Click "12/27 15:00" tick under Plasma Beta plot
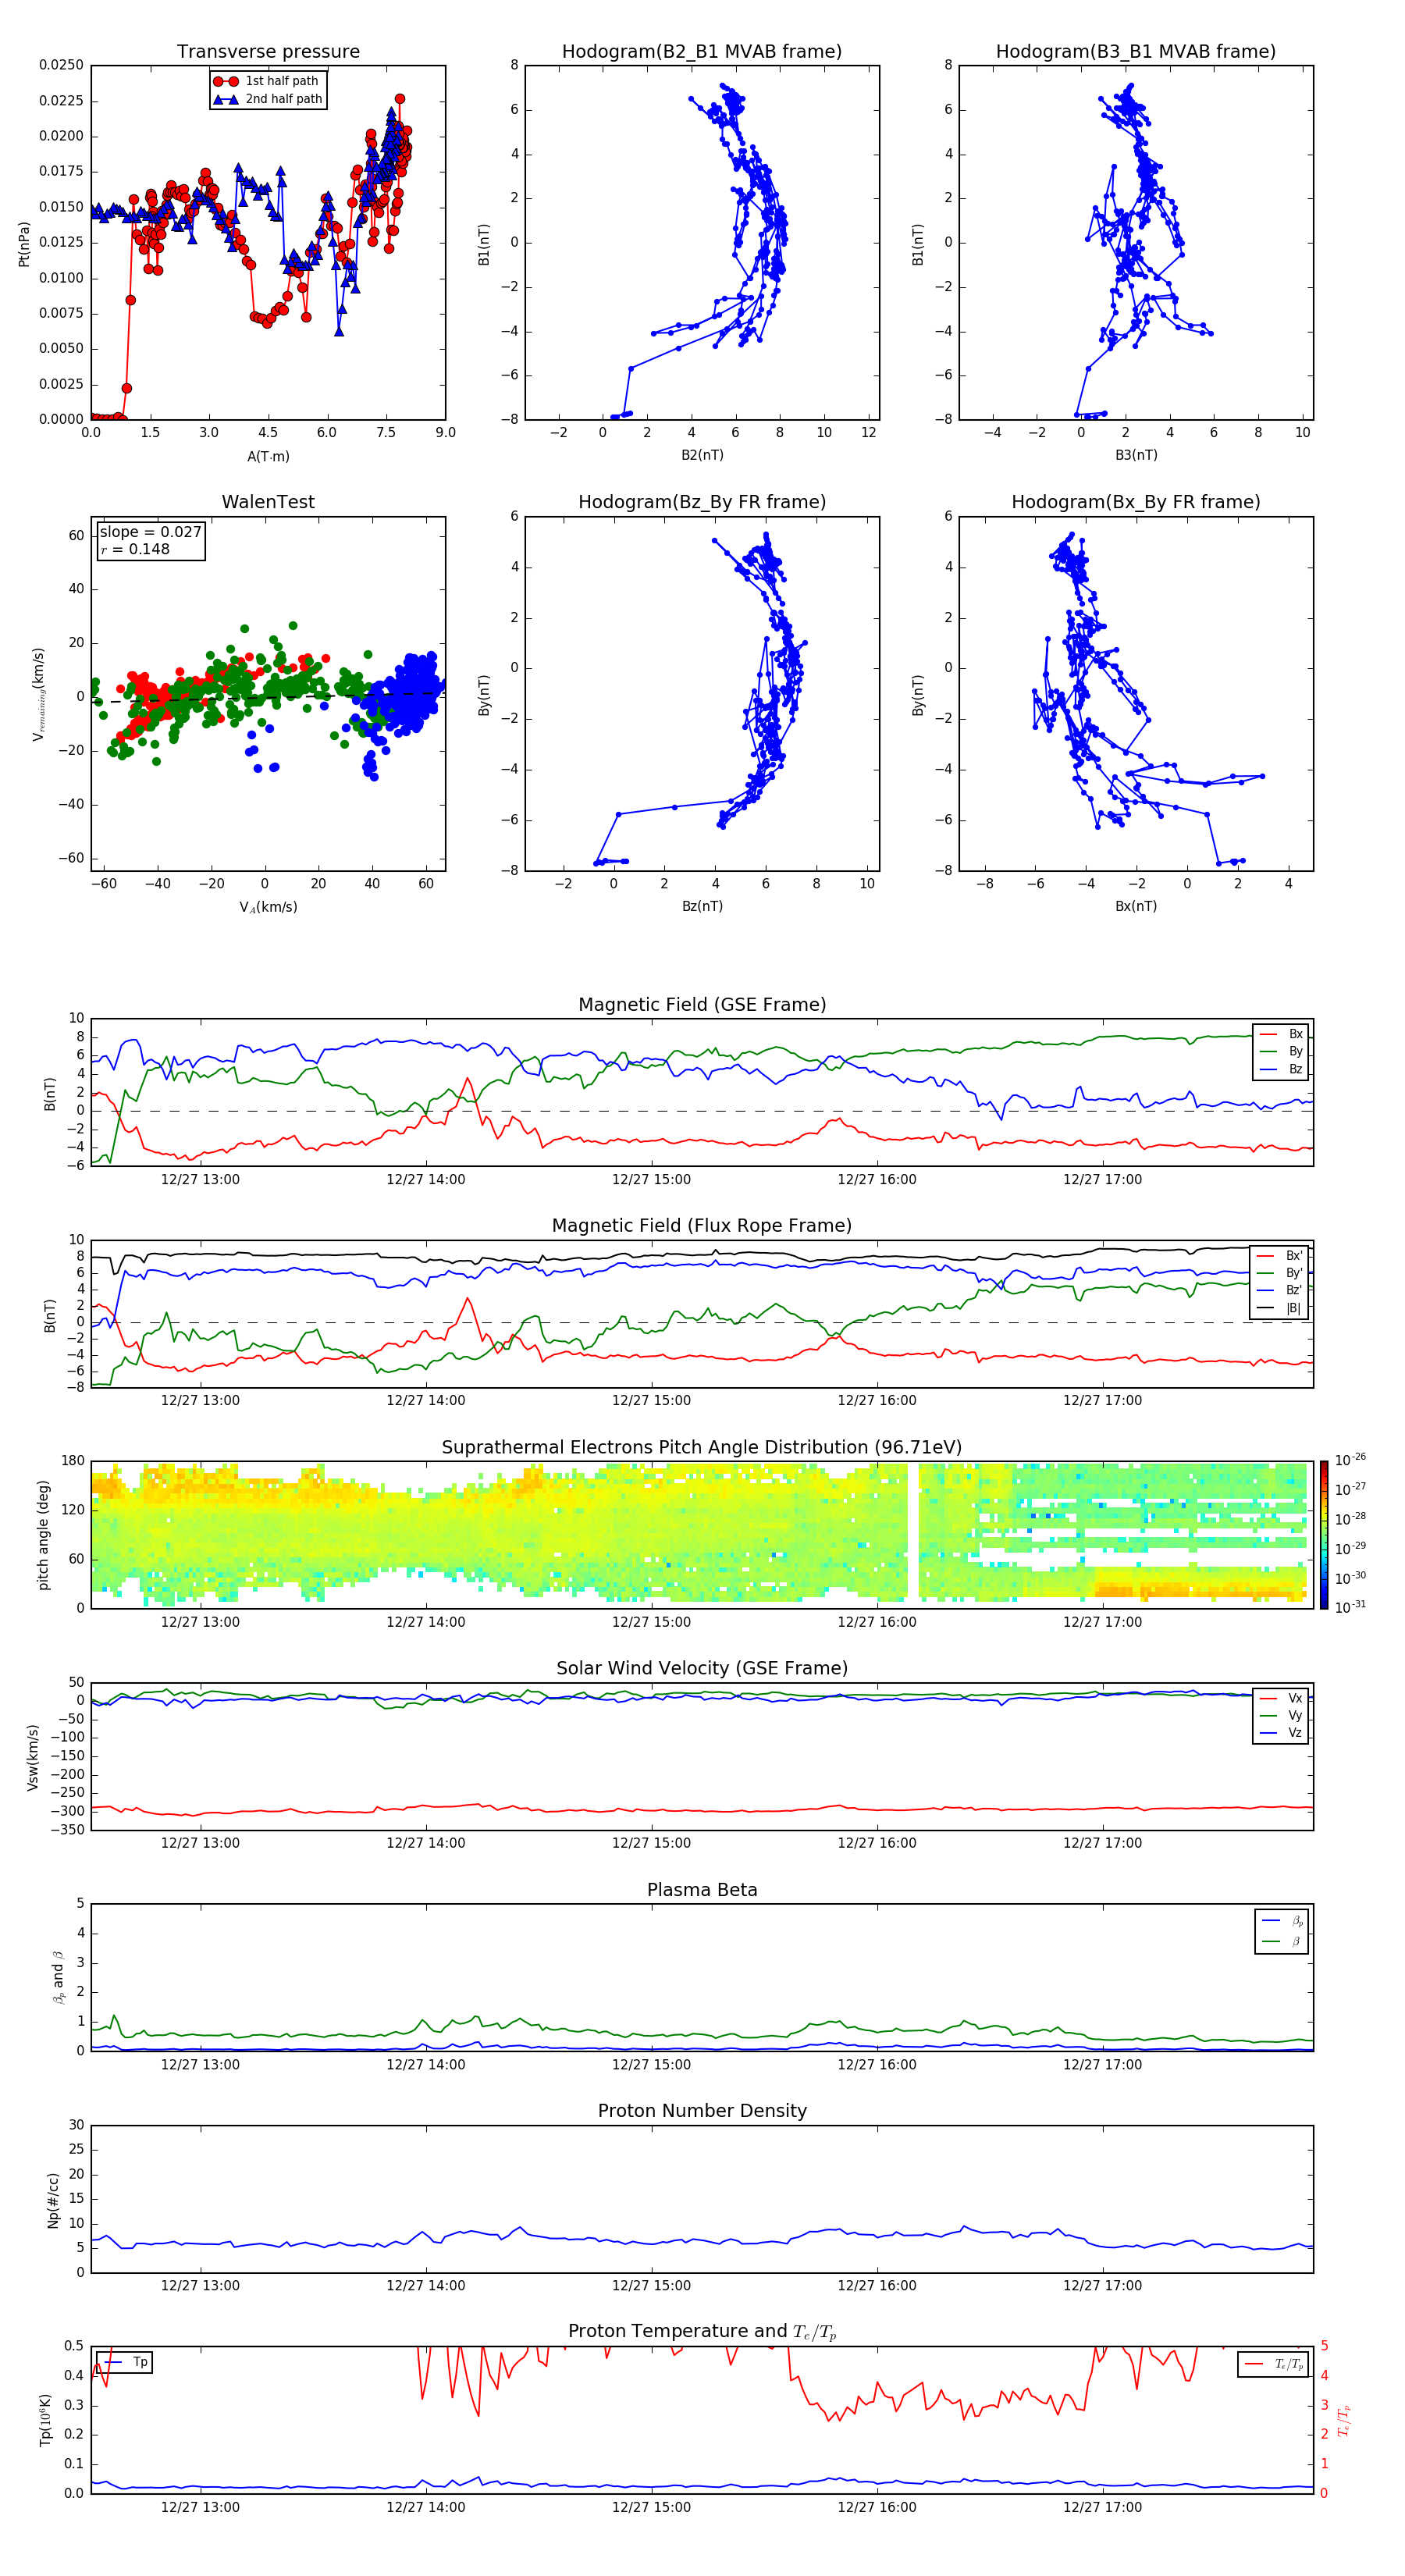This screenshot has height=2576, width=1405. click(x=651, y=2065)
